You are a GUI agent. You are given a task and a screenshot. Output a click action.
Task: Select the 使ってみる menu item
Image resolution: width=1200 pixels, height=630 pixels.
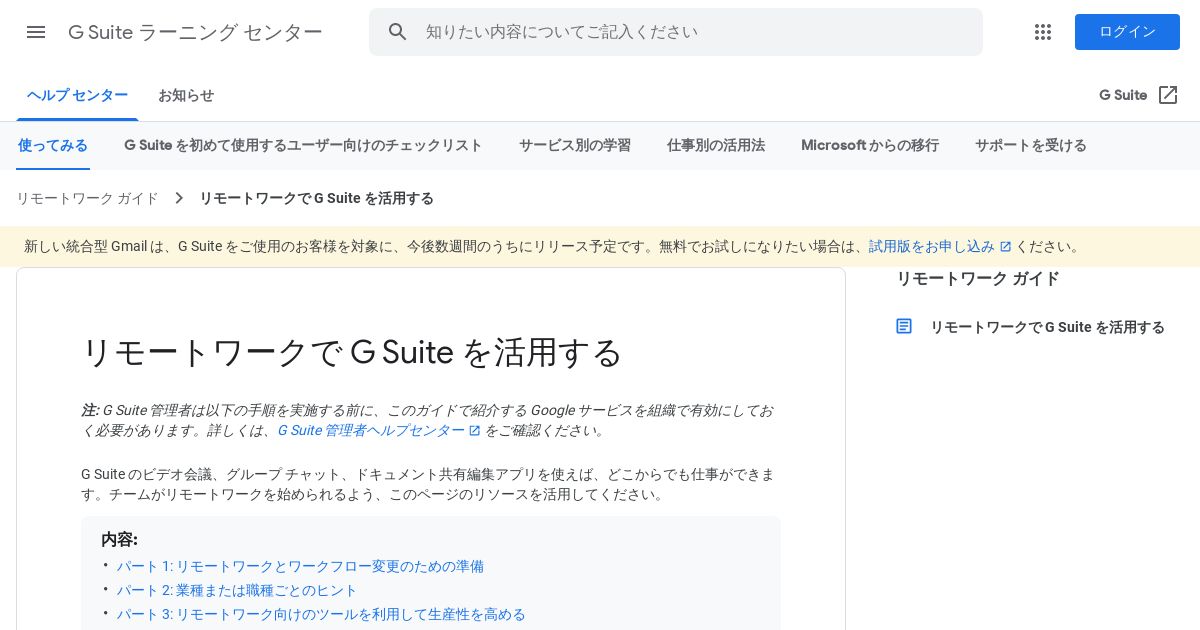click(x=53, y=146)
